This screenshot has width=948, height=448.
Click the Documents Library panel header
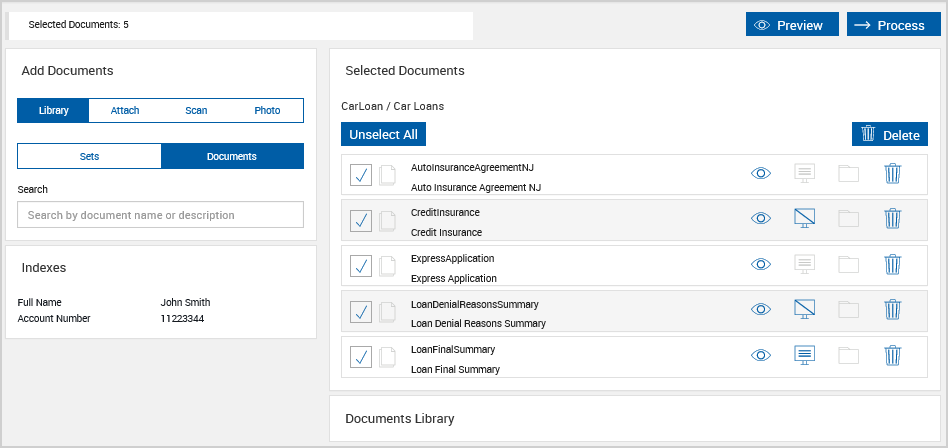400,418
